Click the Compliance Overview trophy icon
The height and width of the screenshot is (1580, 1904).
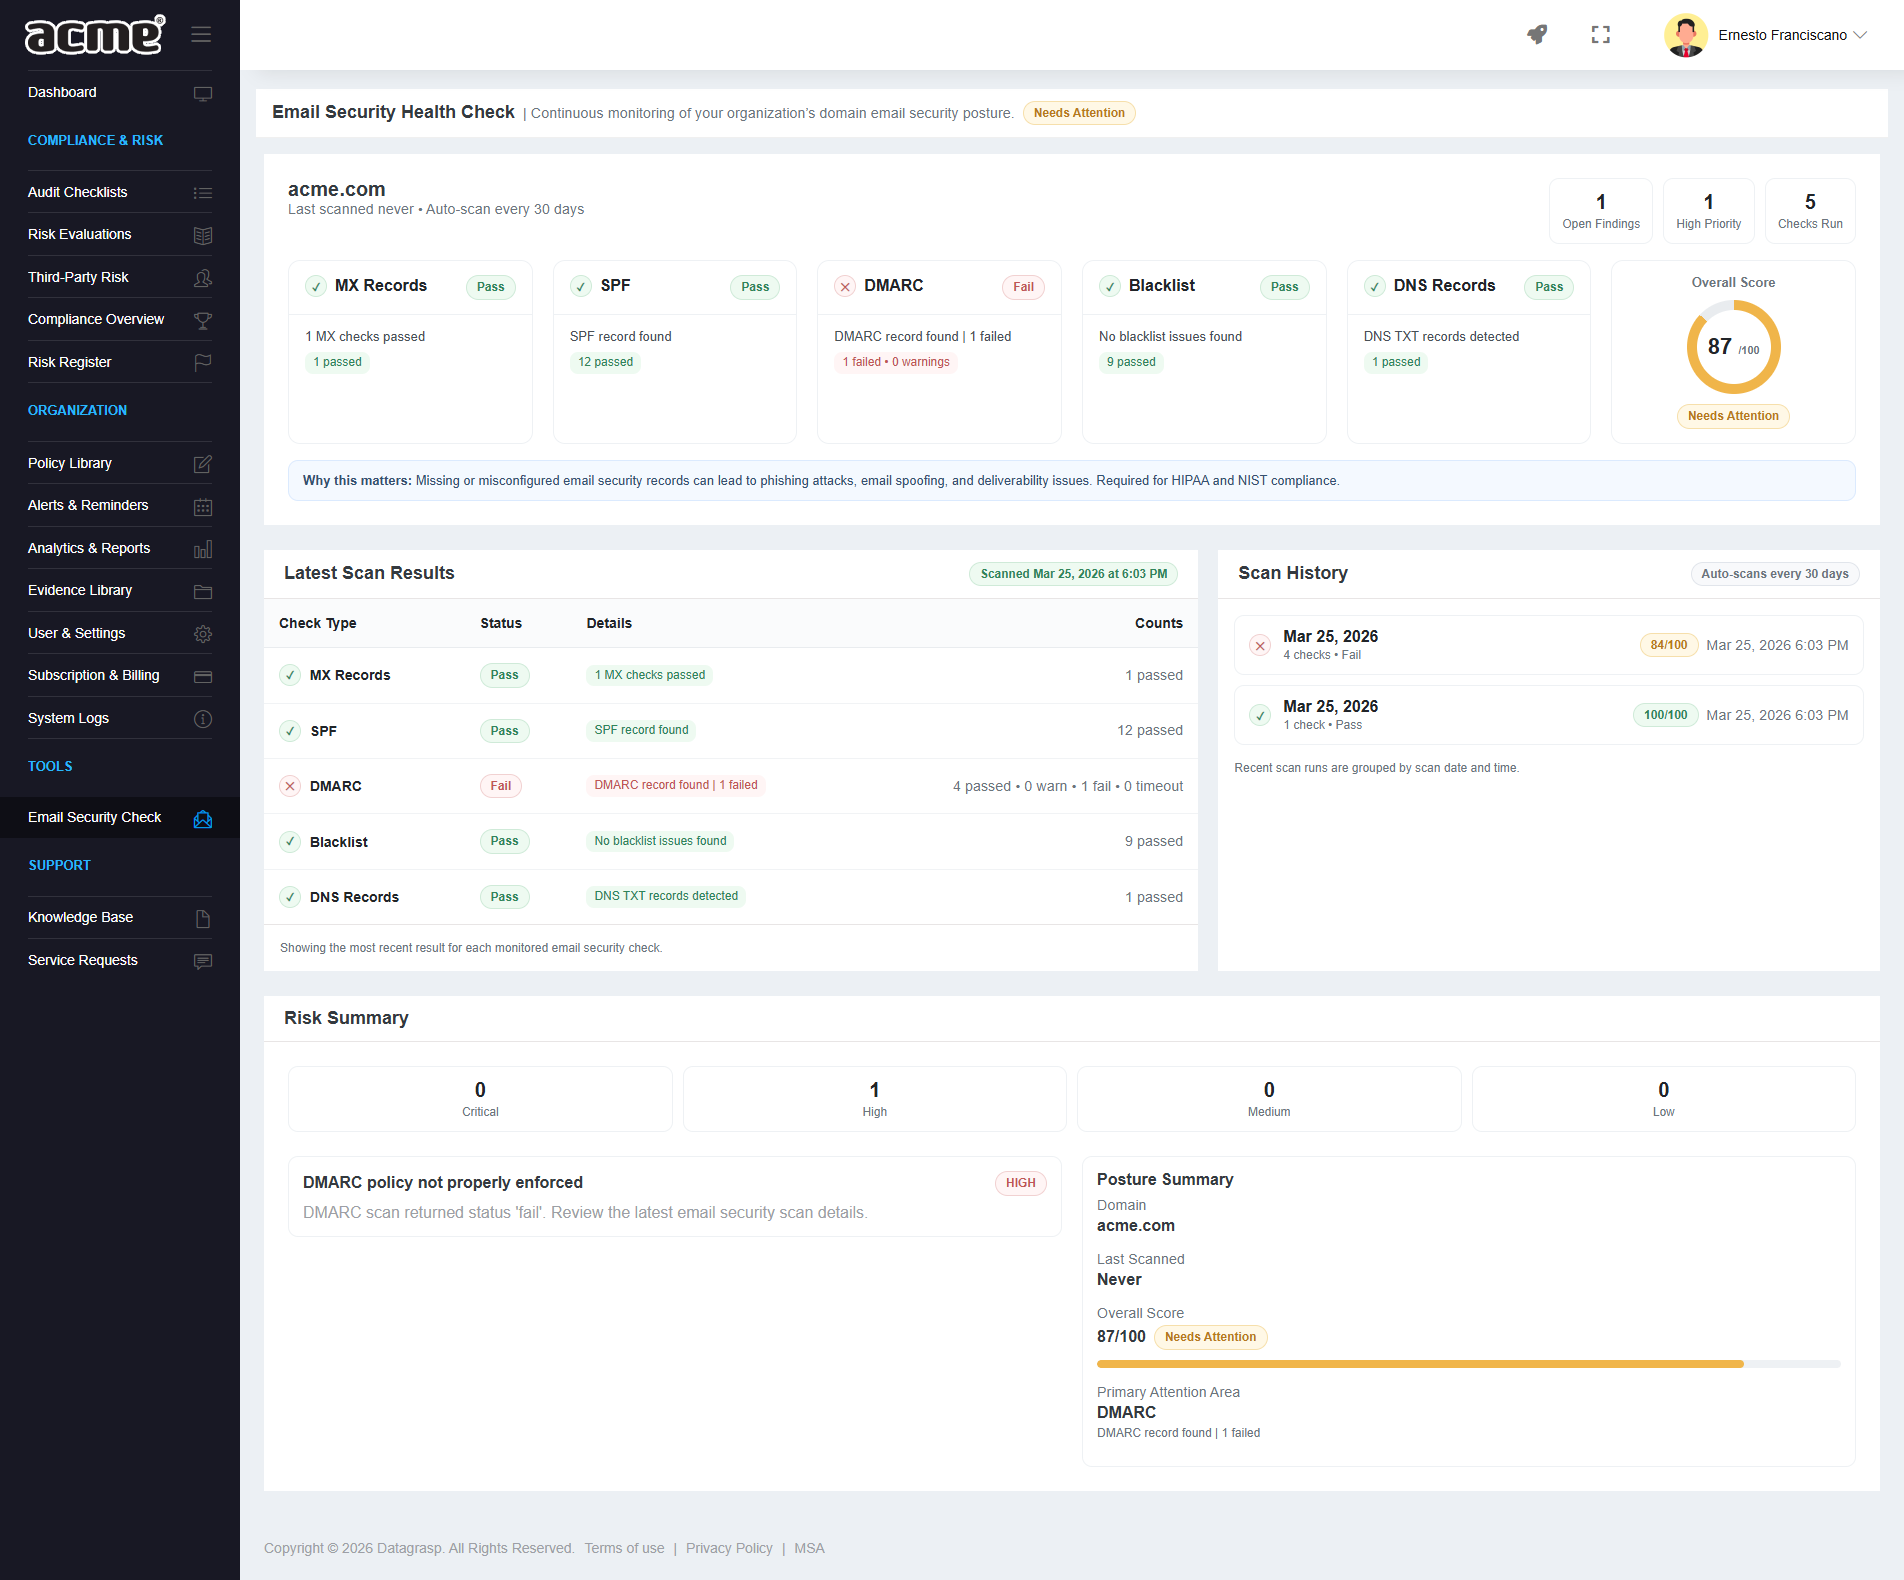pyautogui.click(x=203, y=321)
